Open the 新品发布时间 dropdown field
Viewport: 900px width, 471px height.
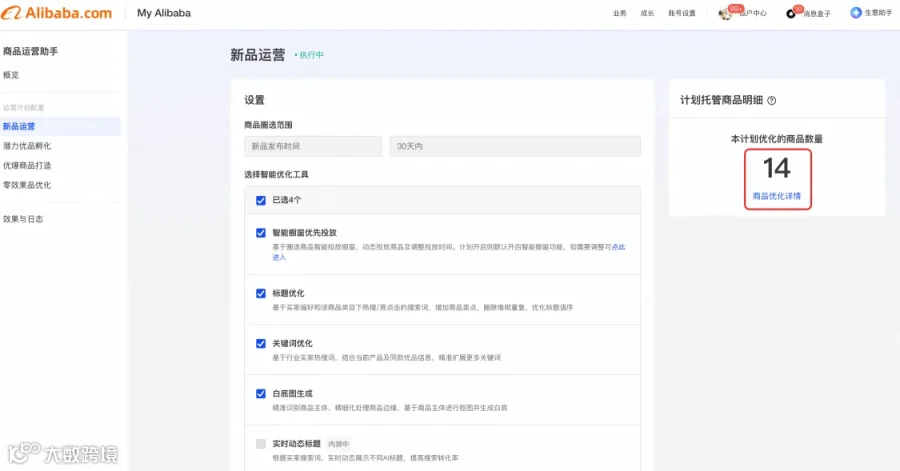[x=313, y=146]
